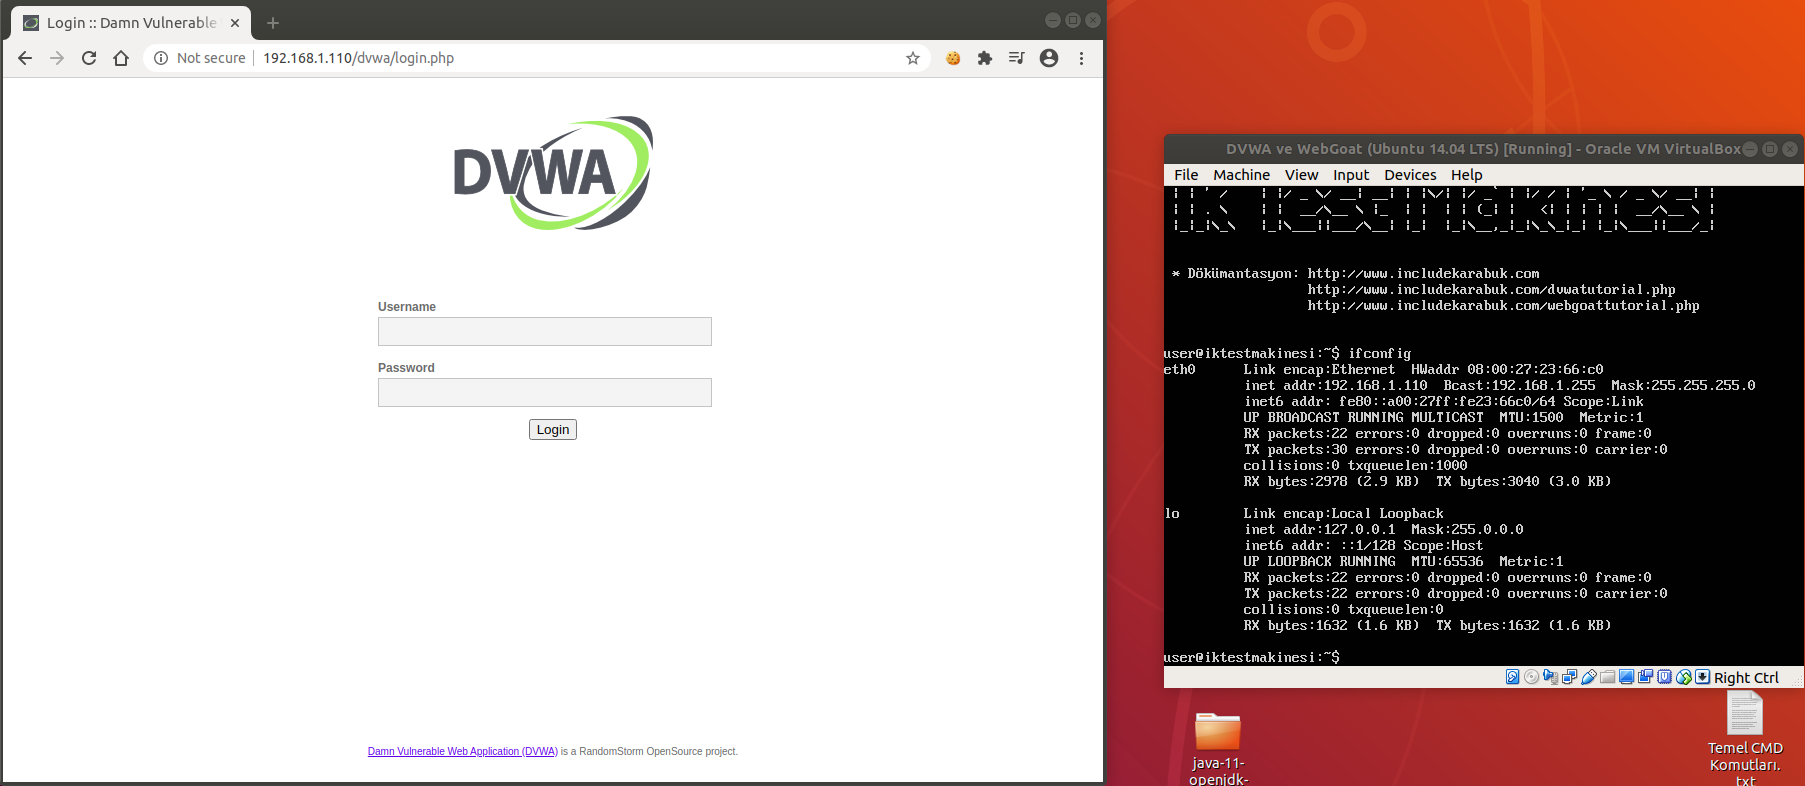Click the terminal prompt at the bottom of the VM
The image size is (1805, 786).
click(x=1251, y=657)
